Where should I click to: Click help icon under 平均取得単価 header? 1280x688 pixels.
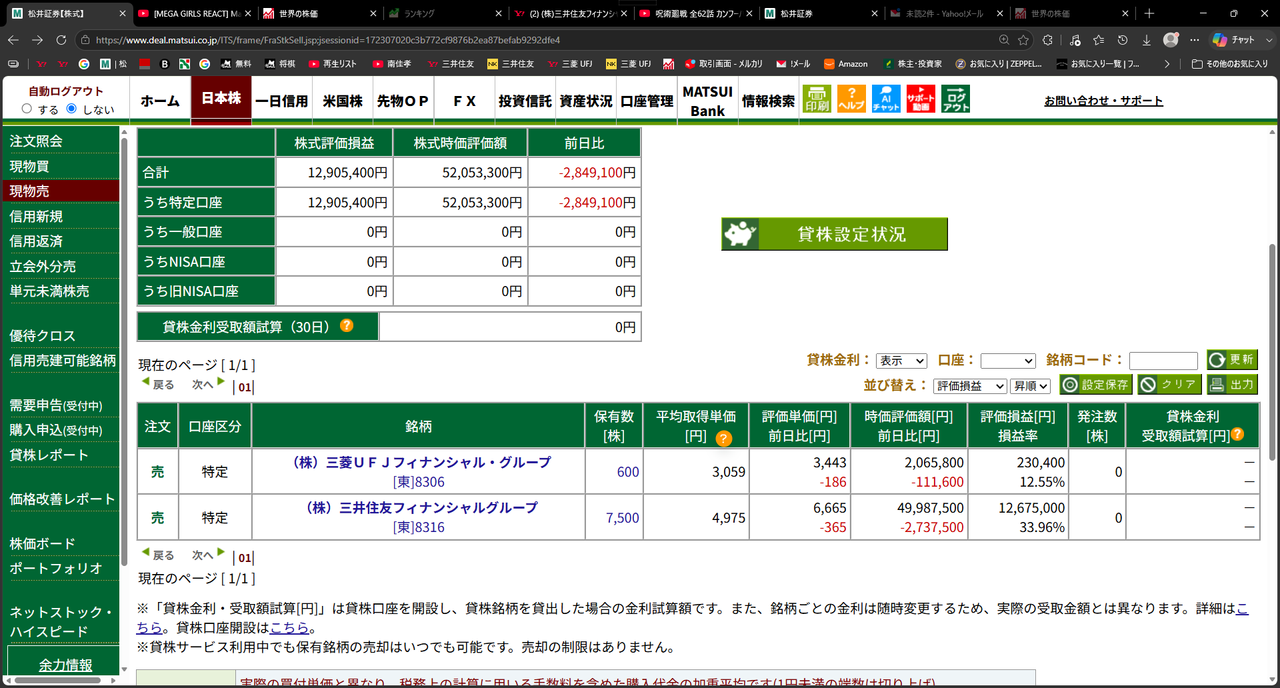724,438
